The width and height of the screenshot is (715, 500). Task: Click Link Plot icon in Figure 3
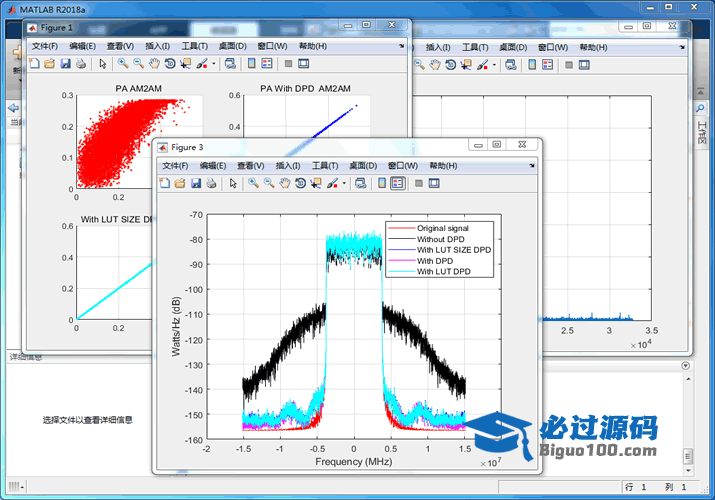[361, 183]
